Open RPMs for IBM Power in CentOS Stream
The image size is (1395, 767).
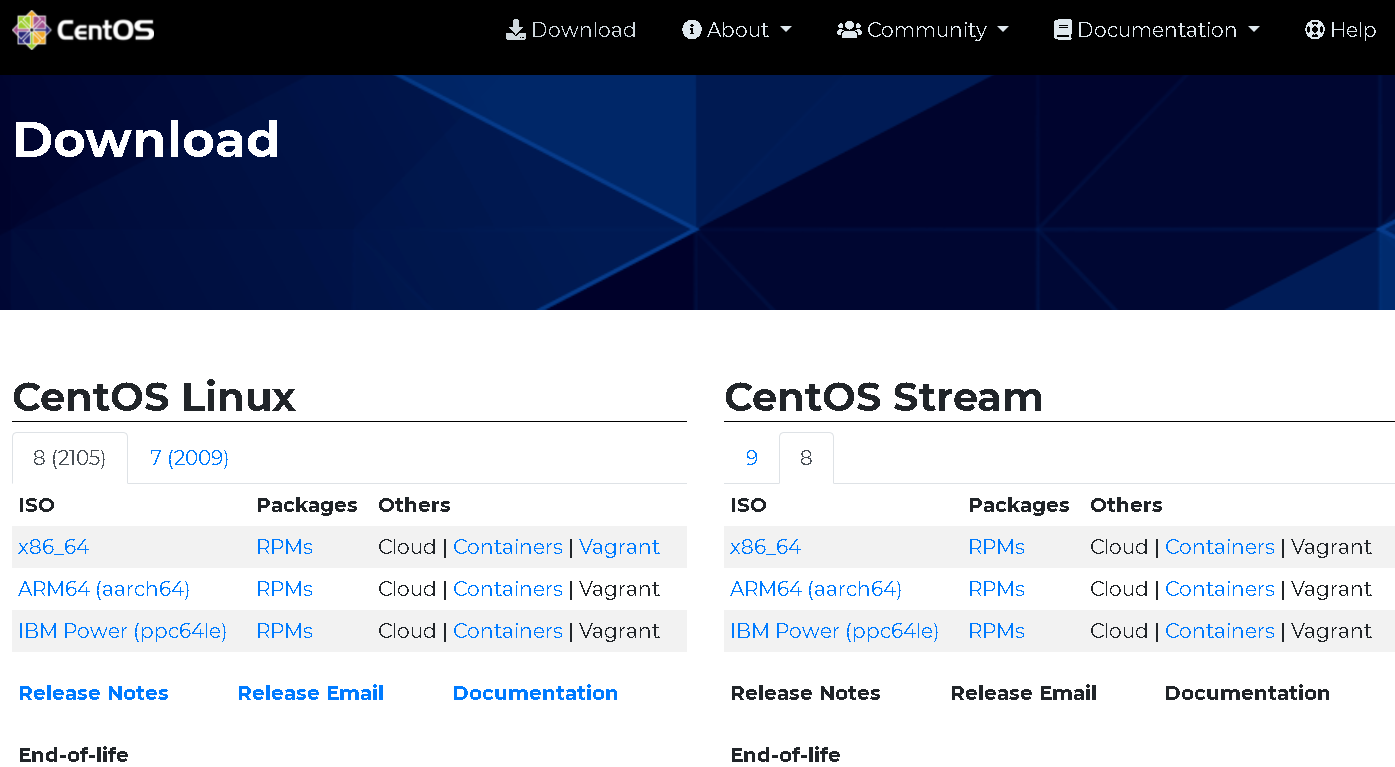click(x=997, y=631)
